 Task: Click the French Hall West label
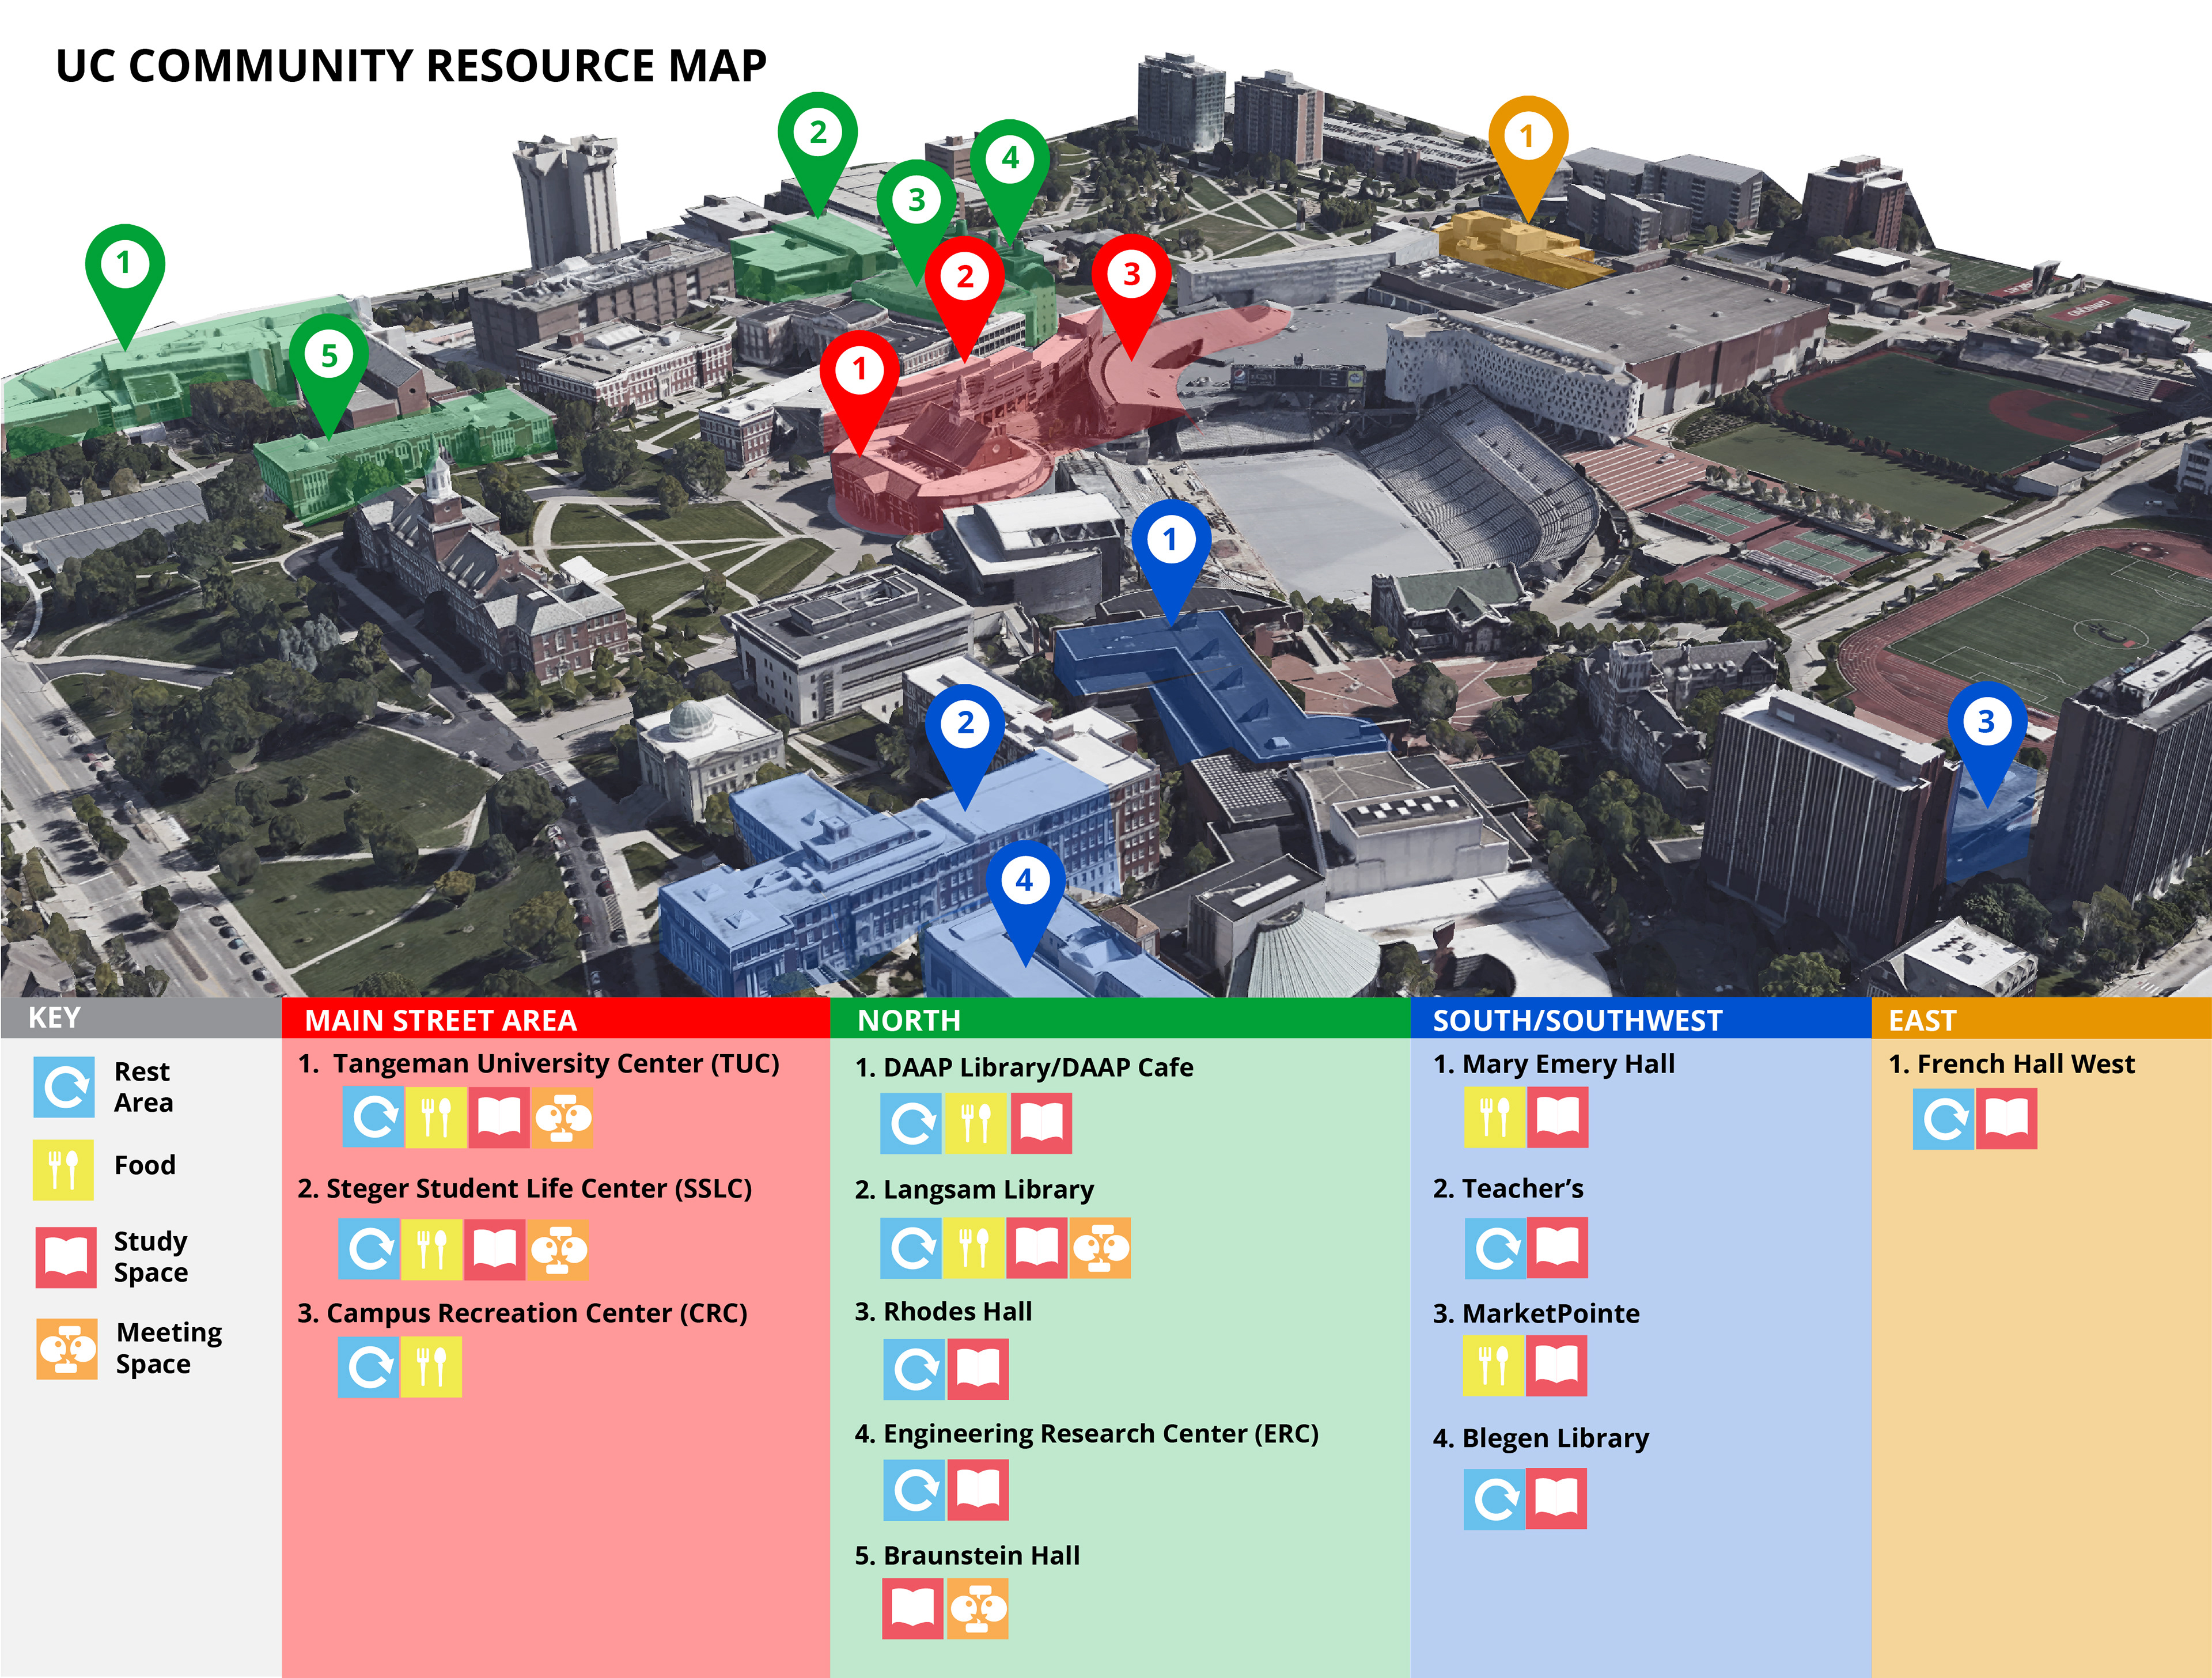(x=2025, y=1064)
